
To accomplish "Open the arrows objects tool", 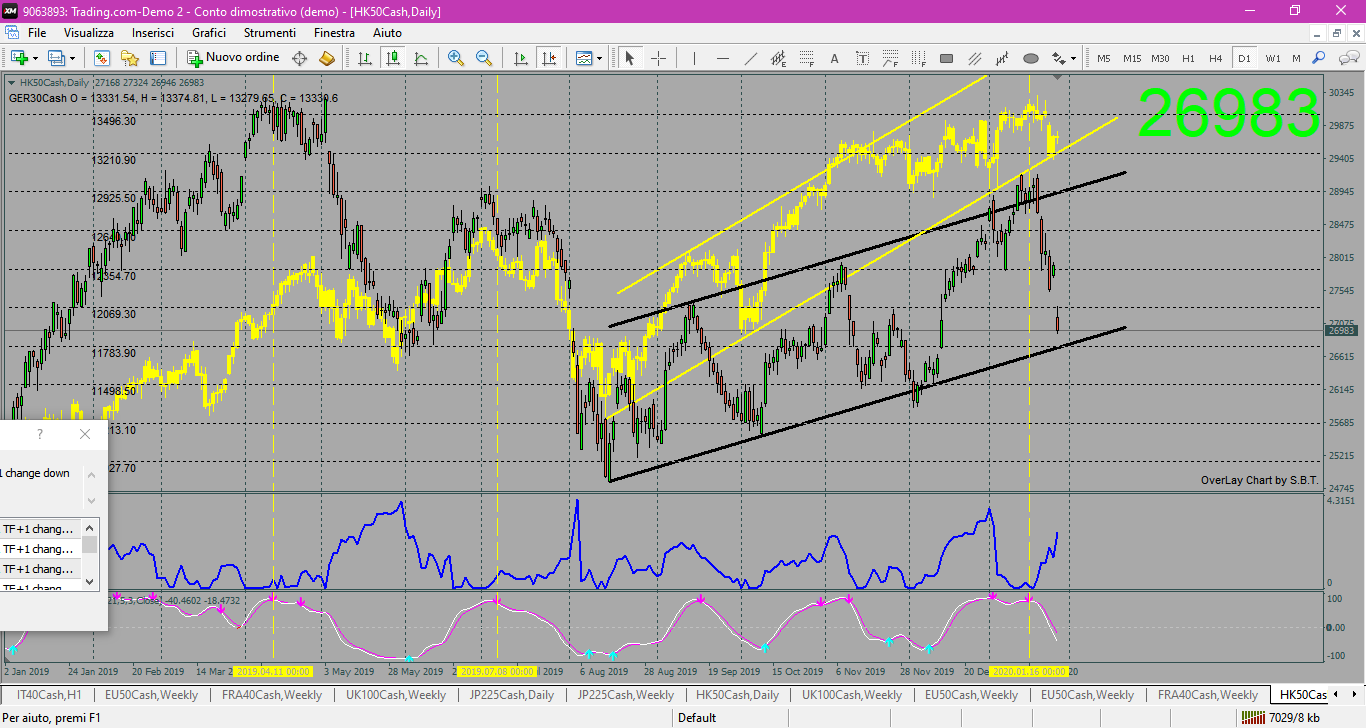I will 1059,58.
